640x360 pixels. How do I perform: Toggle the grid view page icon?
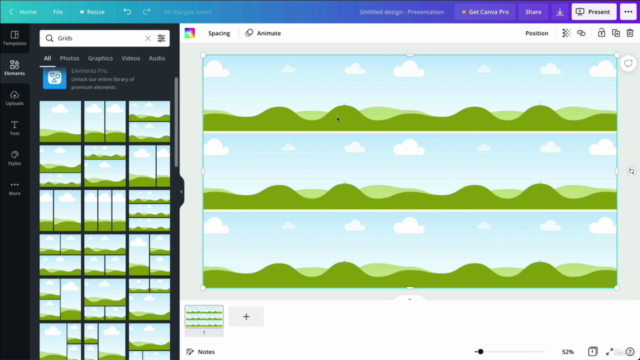click(x=593, y=351)
